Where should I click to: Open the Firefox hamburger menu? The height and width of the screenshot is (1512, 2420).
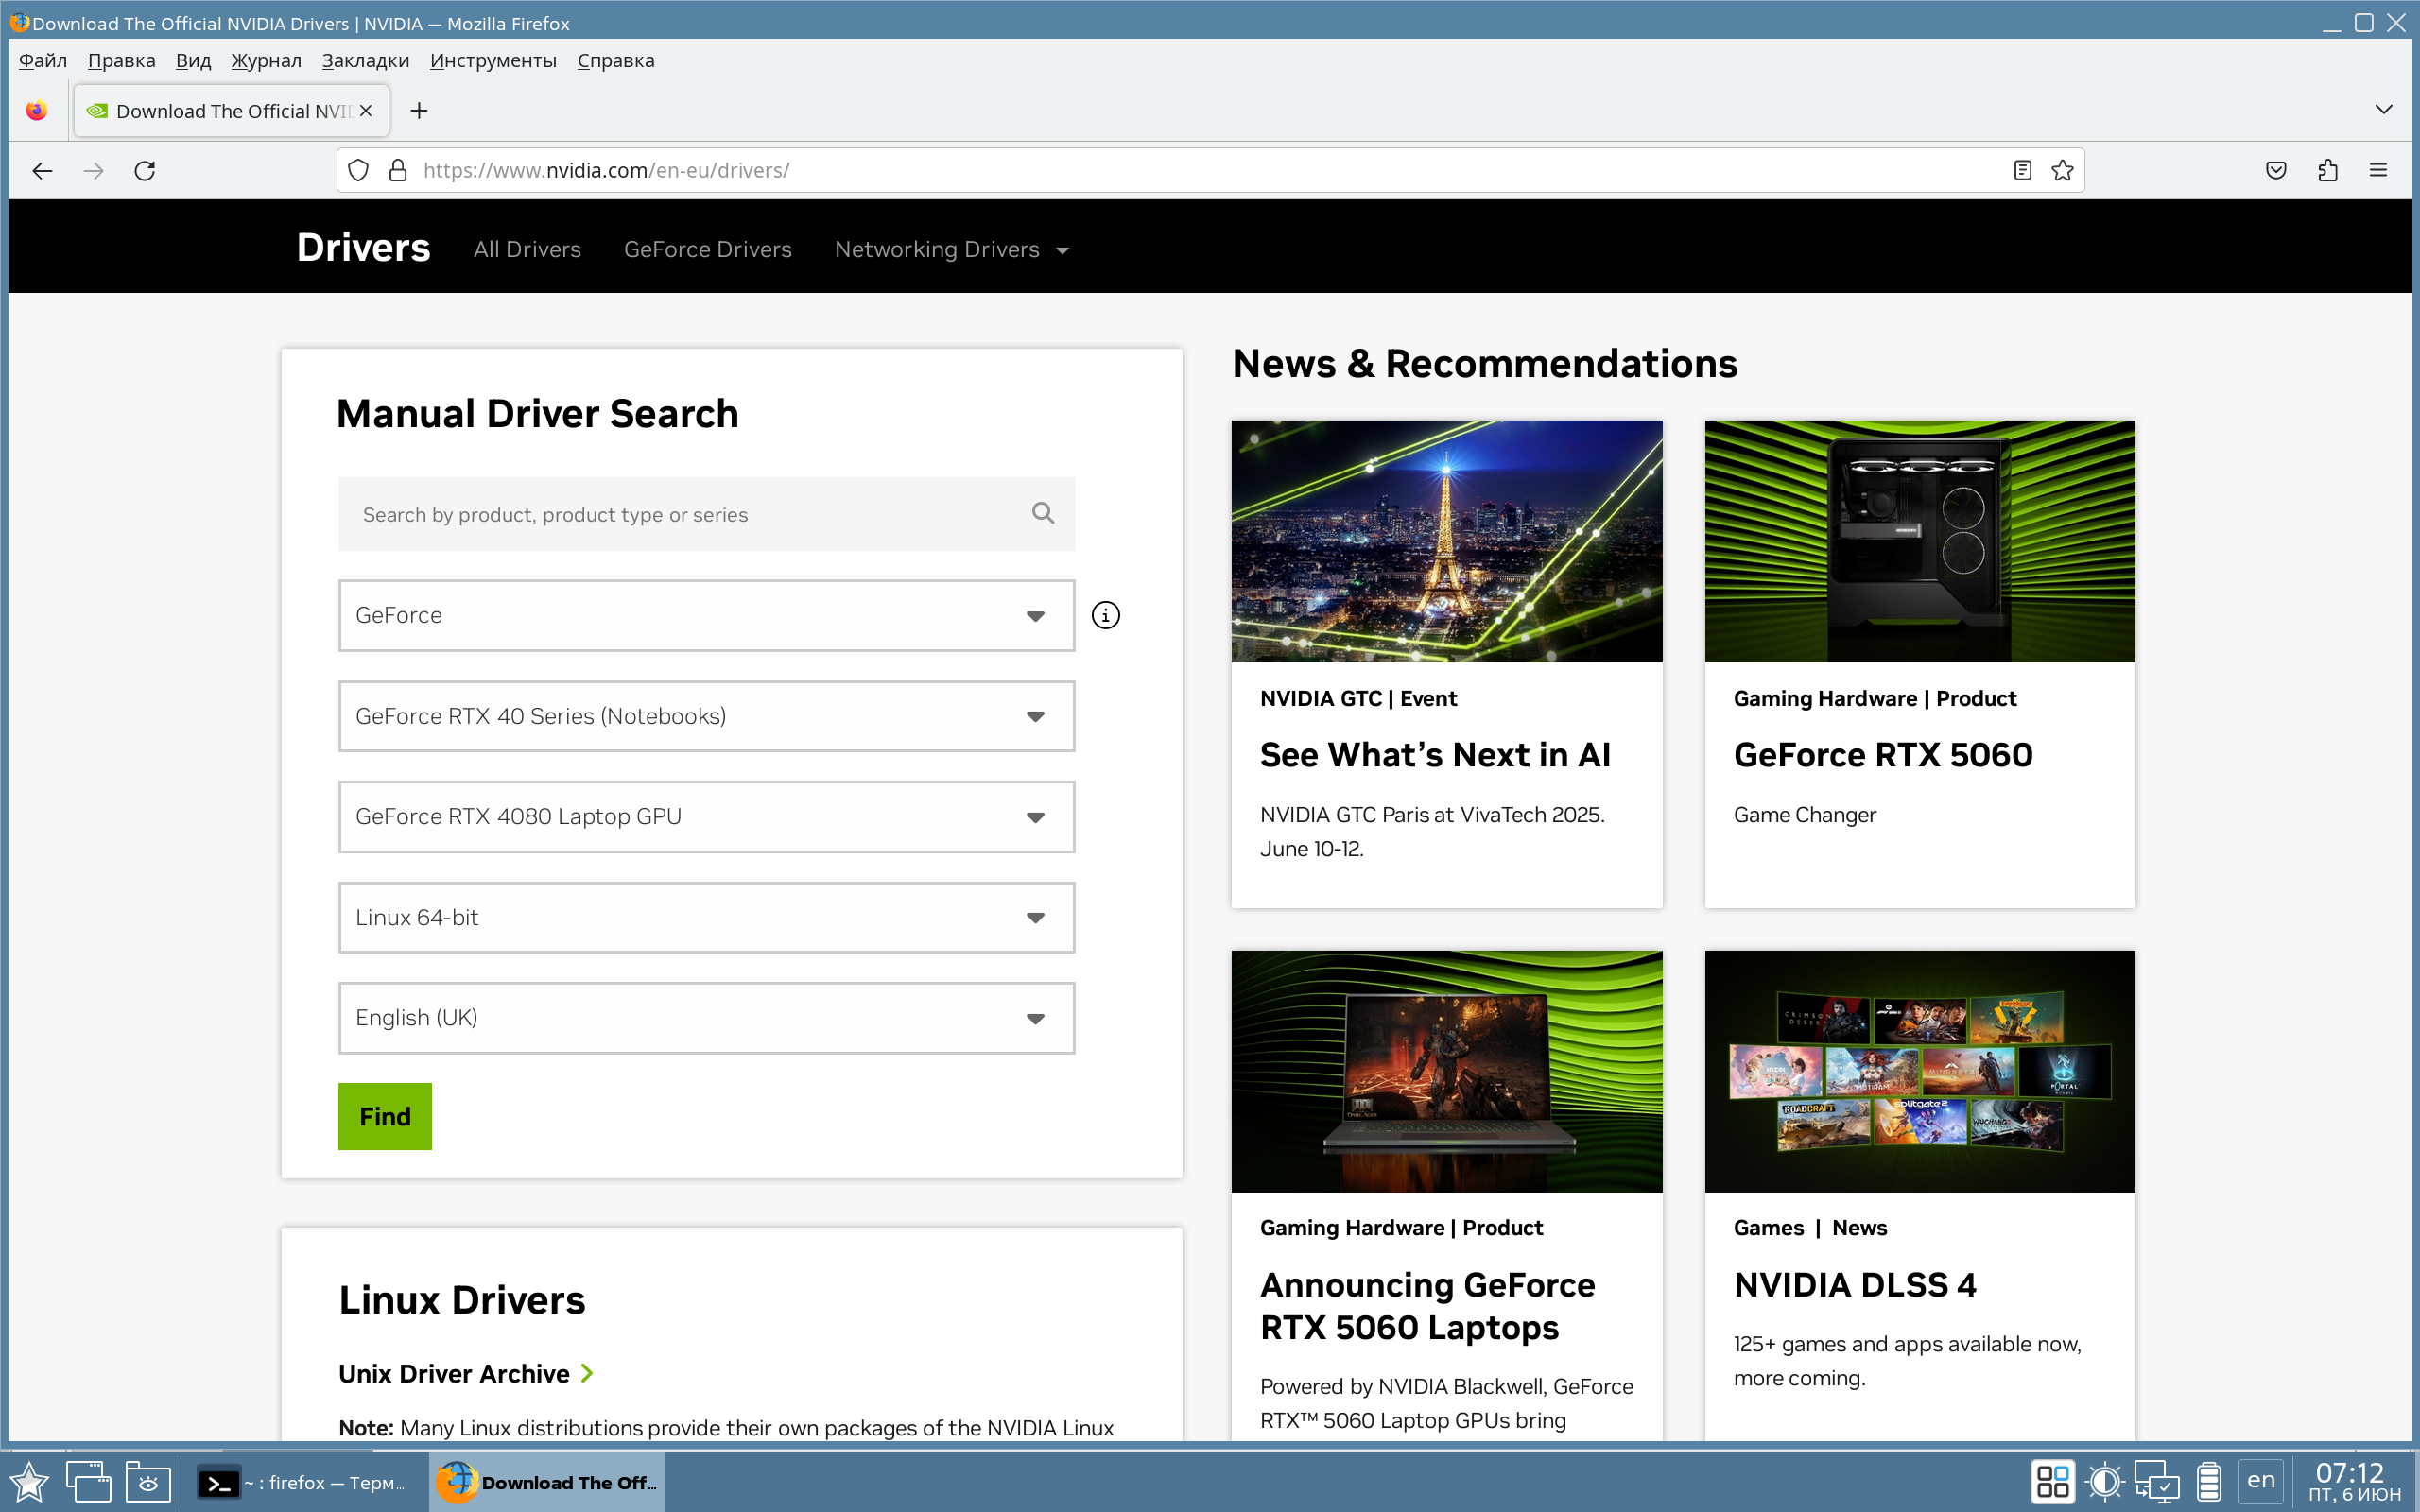(x=2378, y=171)
